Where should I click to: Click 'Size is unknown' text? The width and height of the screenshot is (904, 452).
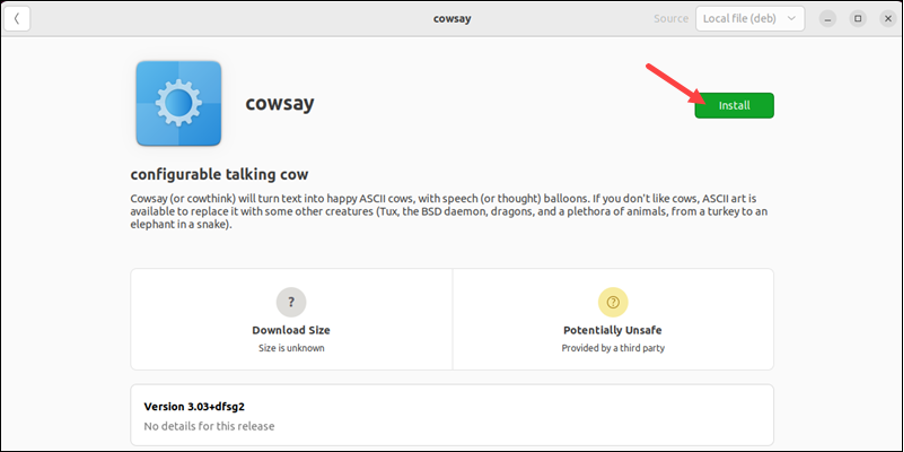(291, 348)
